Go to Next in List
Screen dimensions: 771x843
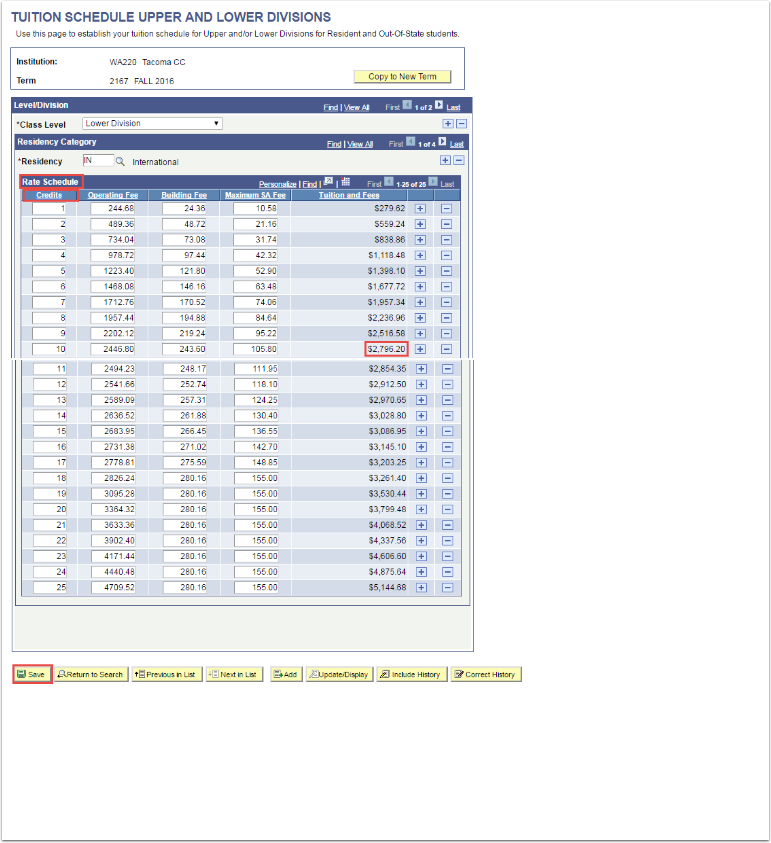(x=234, y=674)
